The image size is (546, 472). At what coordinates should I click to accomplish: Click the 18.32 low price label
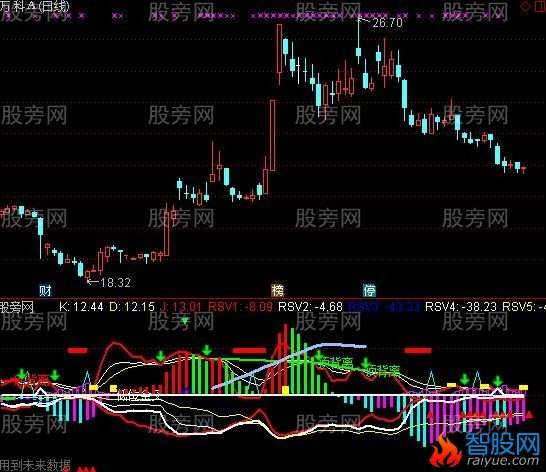click(x=115, y=283)
